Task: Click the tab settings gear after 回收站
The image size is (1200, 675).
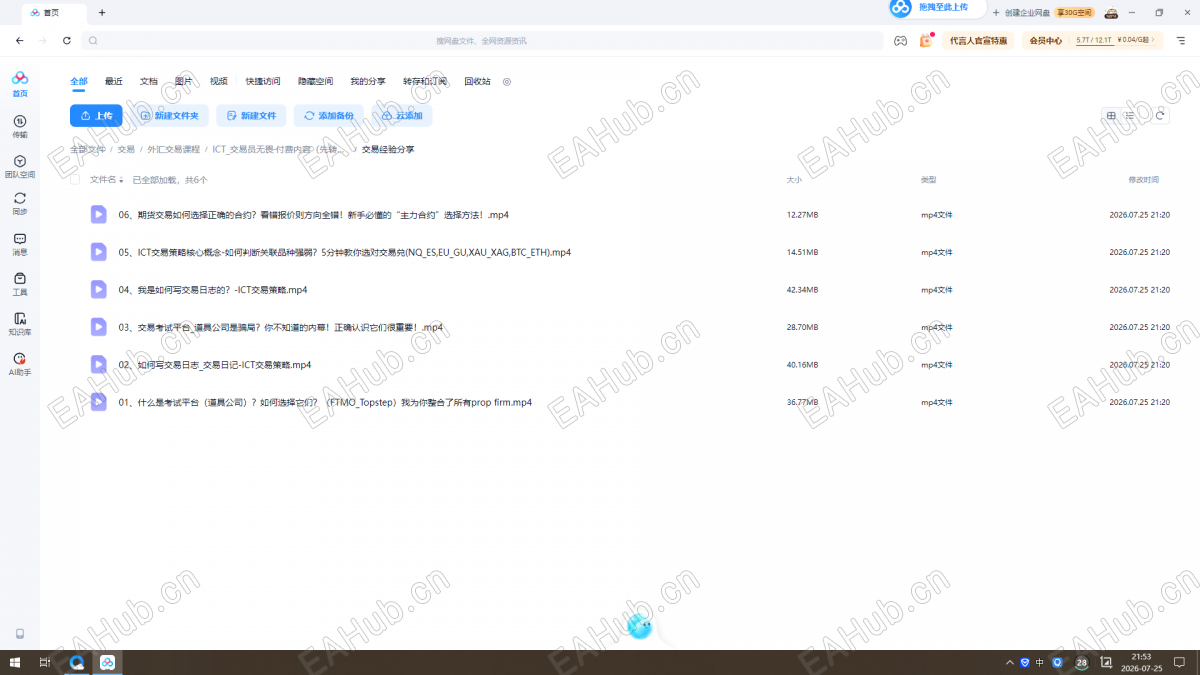Action: pyautogui.click(x=507, y=82)
